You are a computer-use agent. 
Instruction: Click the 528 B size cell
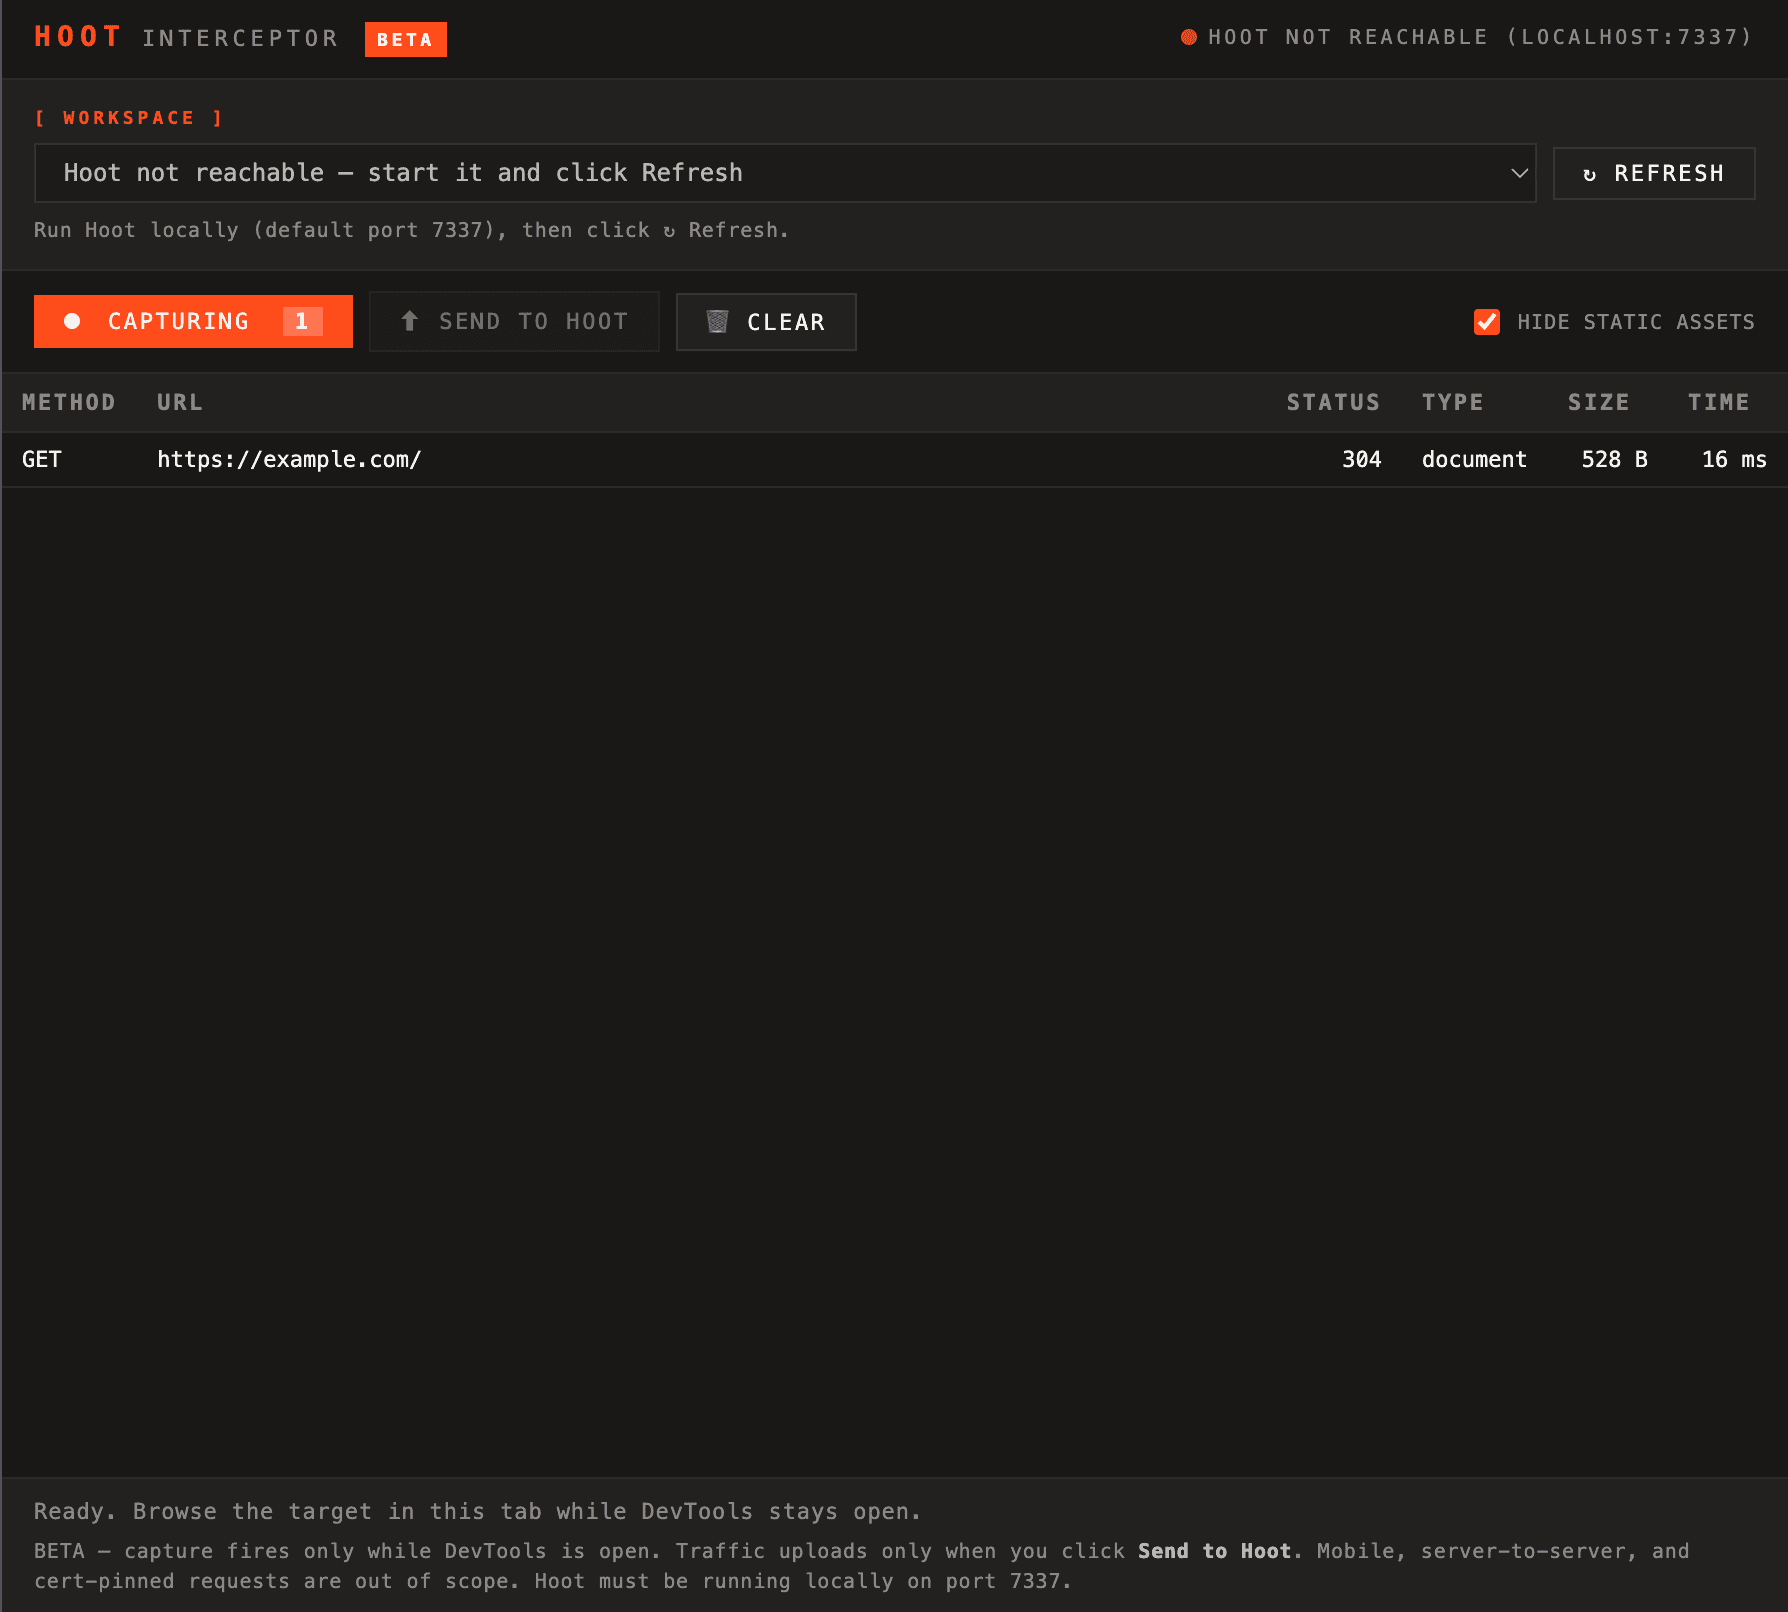pyautogui.click(x=1614, y=460)
